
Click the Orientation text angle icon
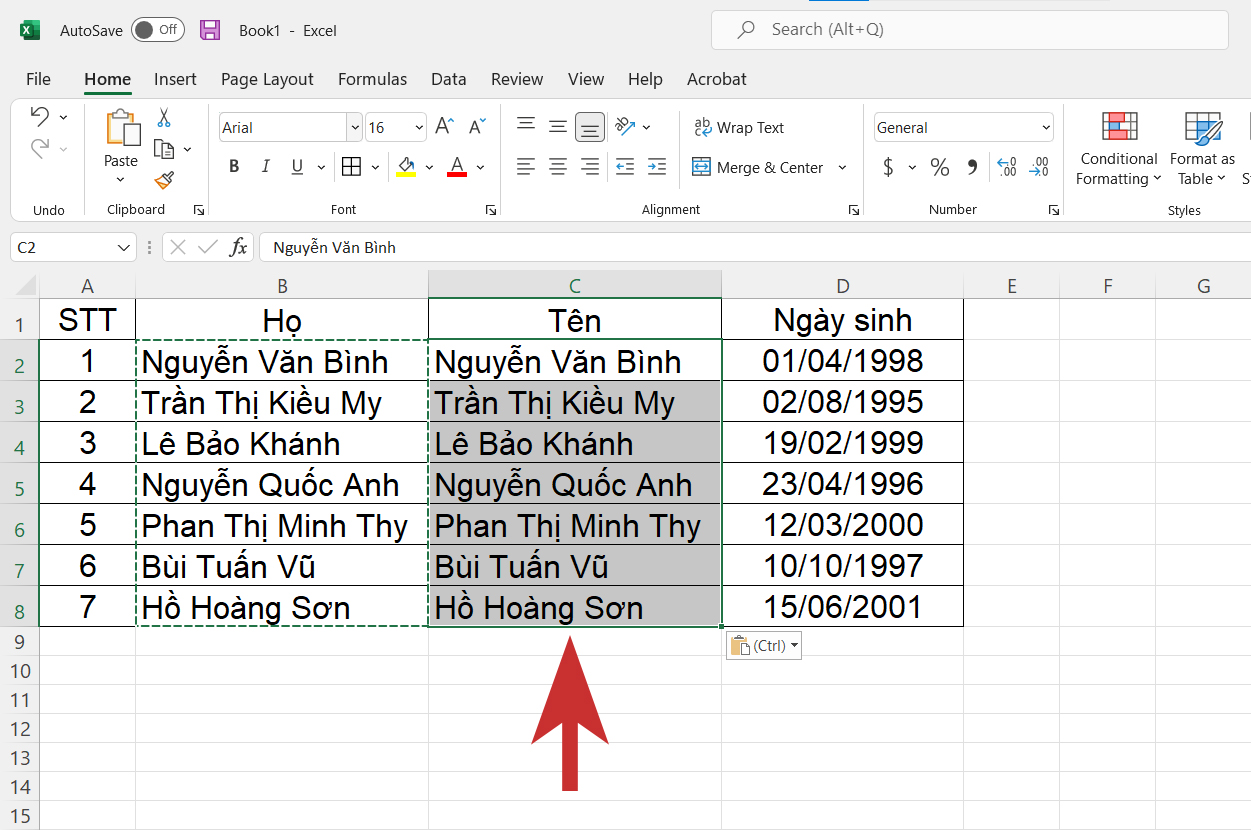[626, 127]
